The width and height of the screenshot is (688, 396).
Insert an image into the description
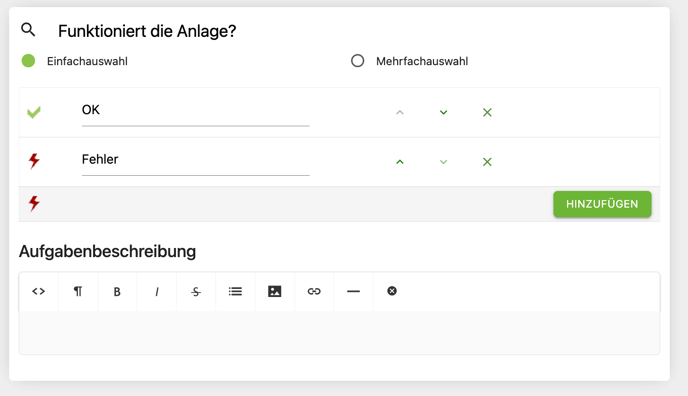point(275,291)
